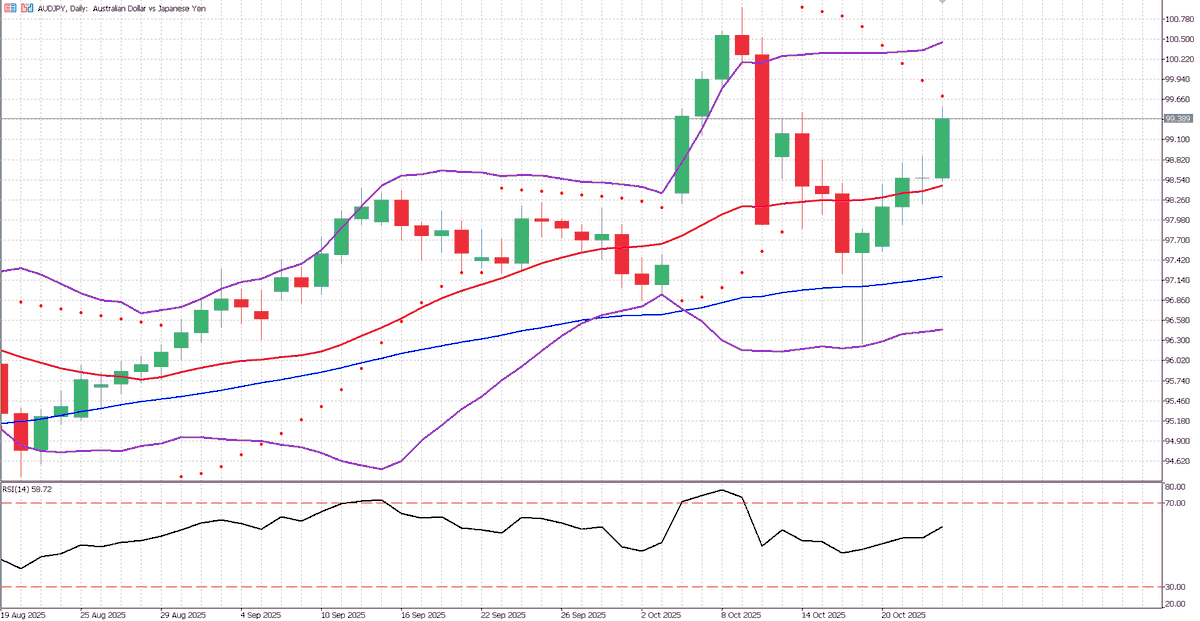Click the 99.660 price axis label
Screen dimensions: 1200x621
pos(1177,99)
